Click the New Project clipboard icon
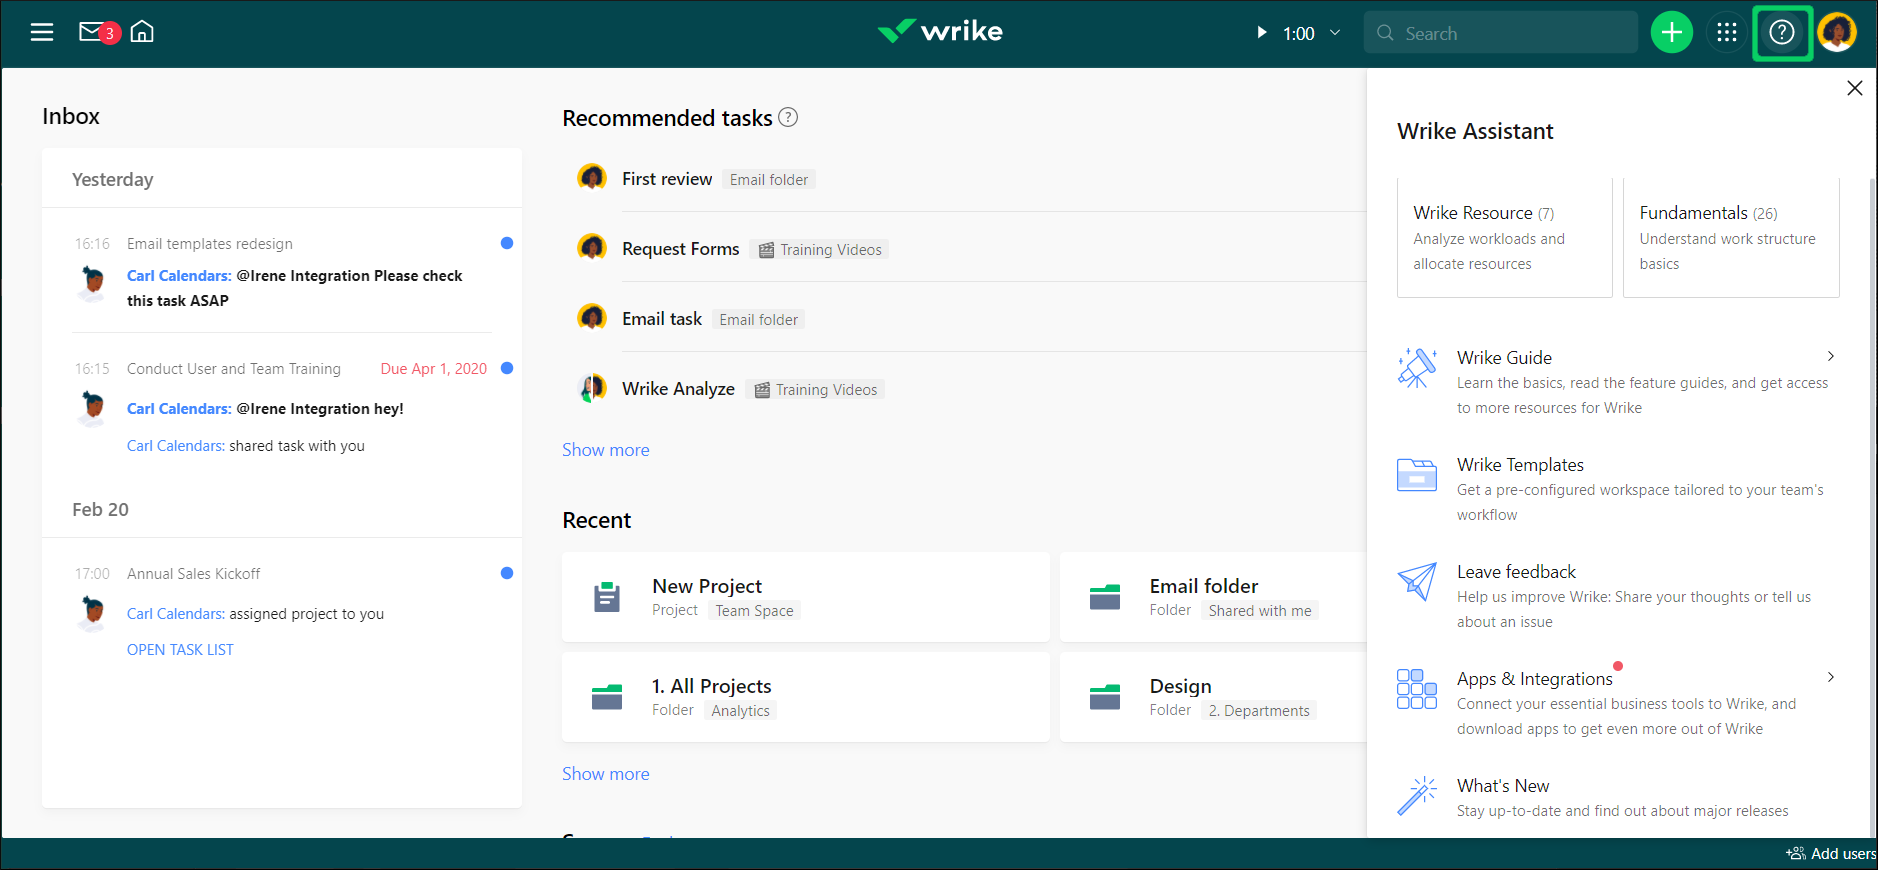Screen dimensions: 1878x870 tap(607, 597)
